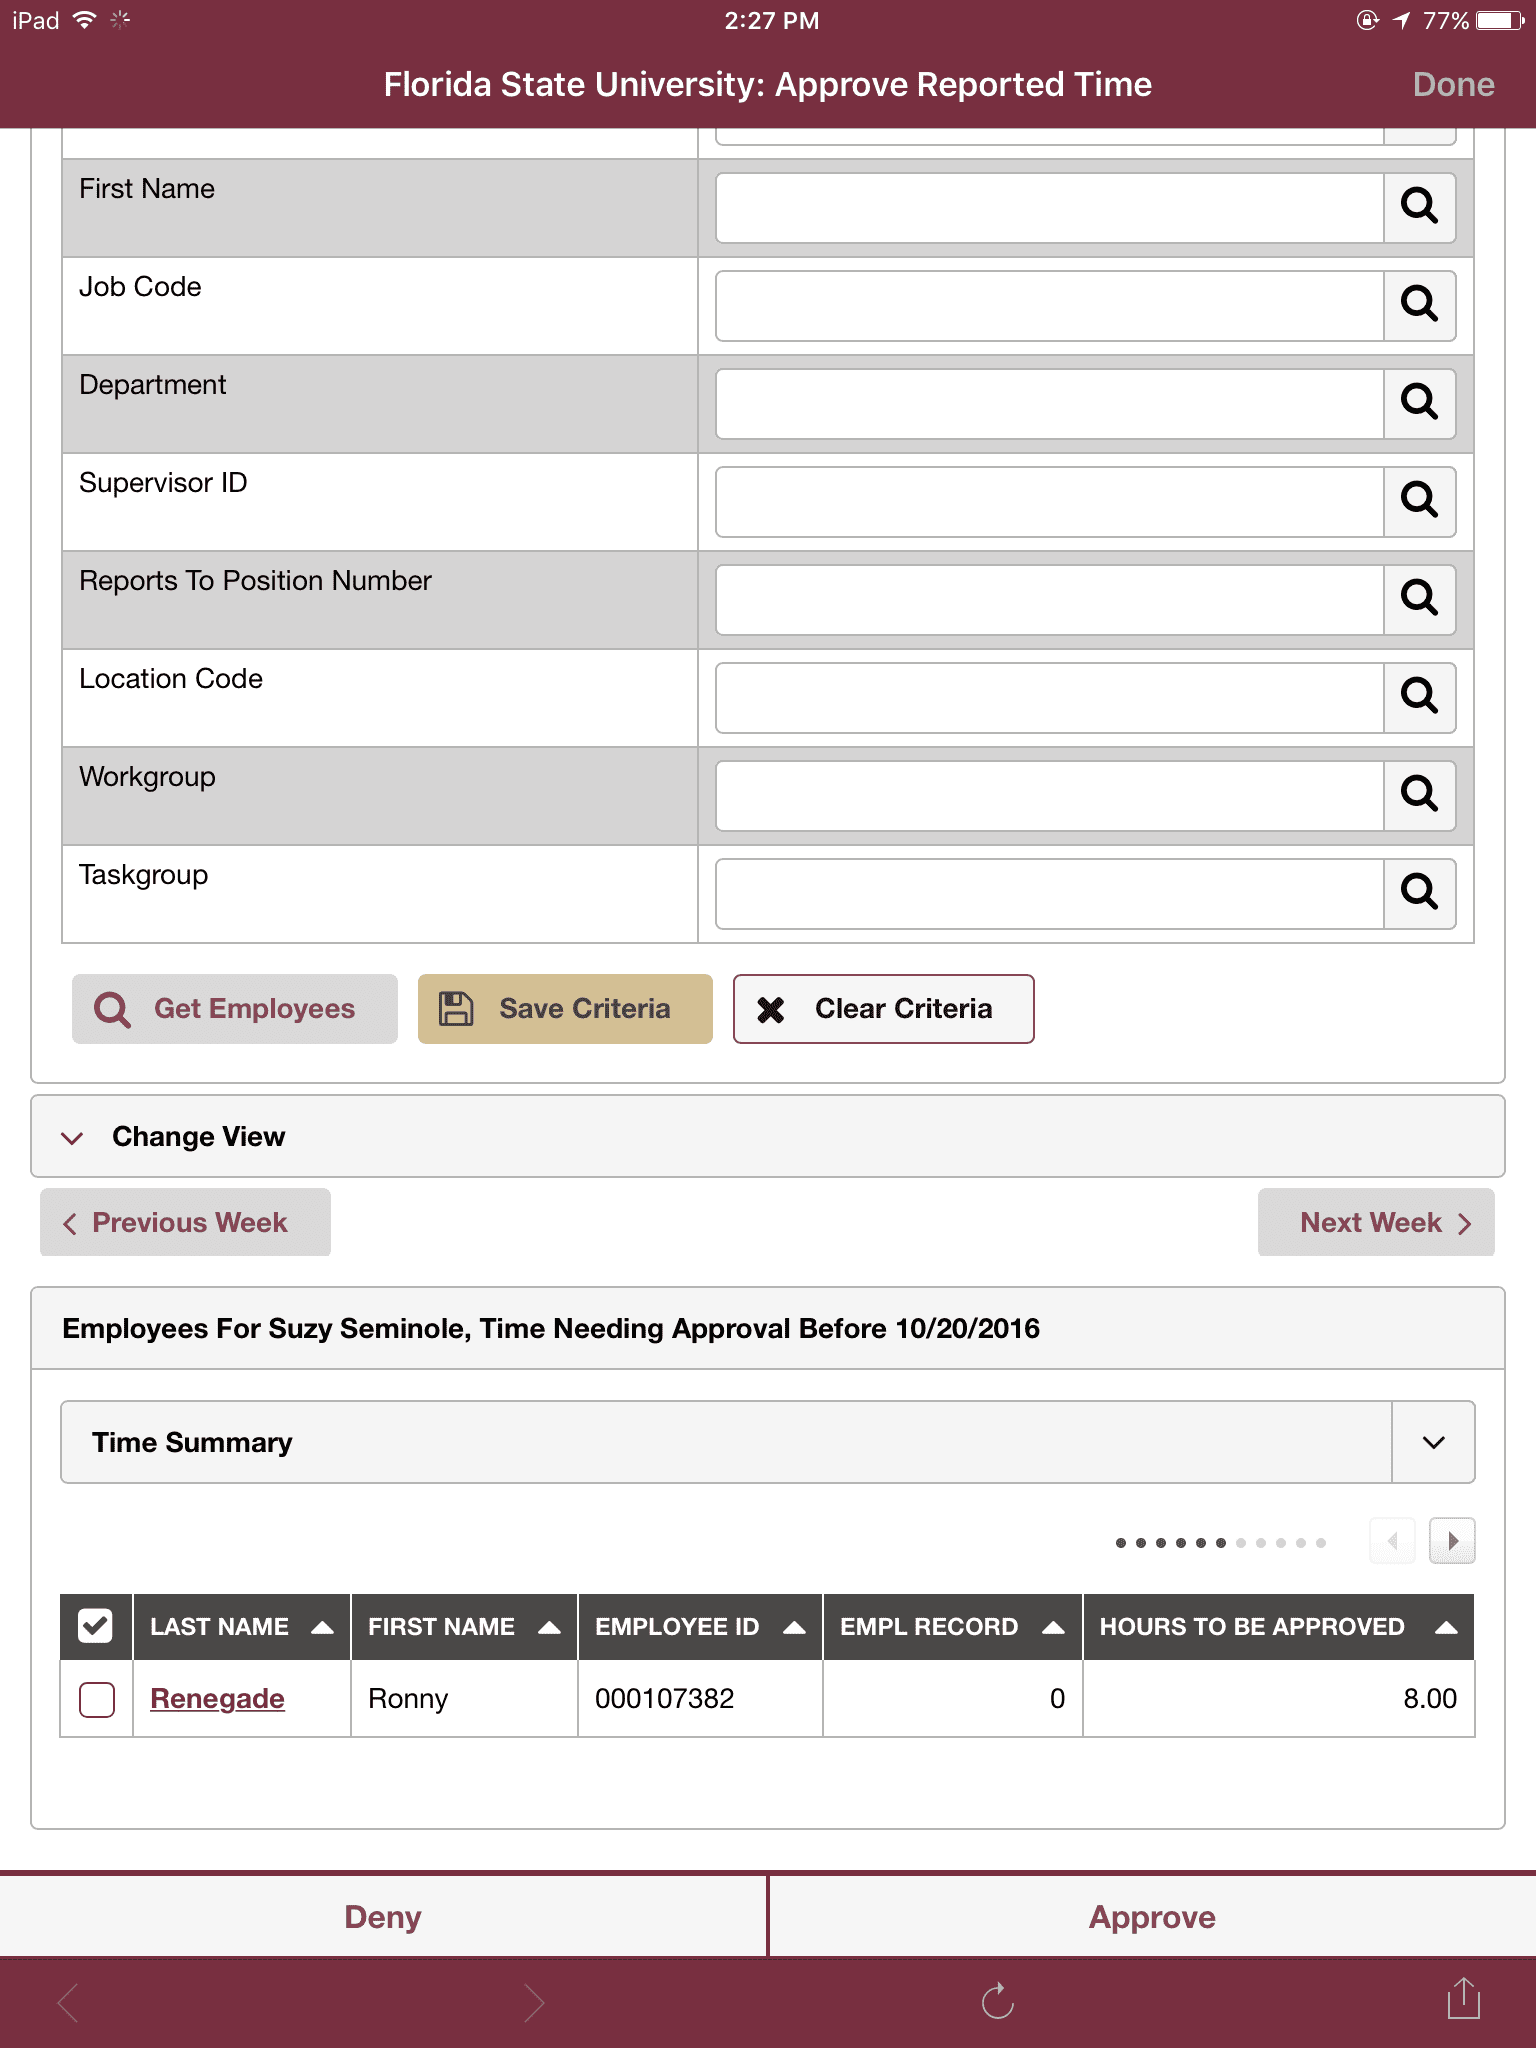This screenshot has height=2048, width=1536.
Task: Open the Supervisor ID search icon
Action: pyautogui.click(x=1419, y=501)
